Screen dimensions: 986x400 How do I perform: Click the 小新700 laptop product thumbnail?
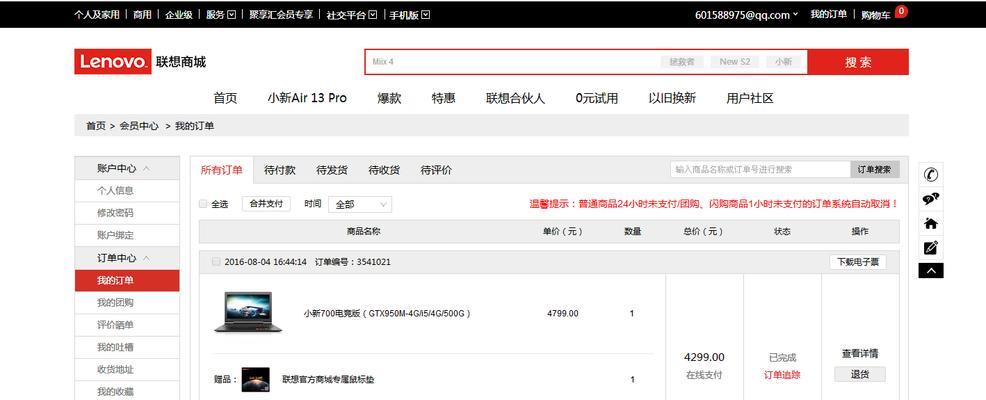(x=248, y=312)
